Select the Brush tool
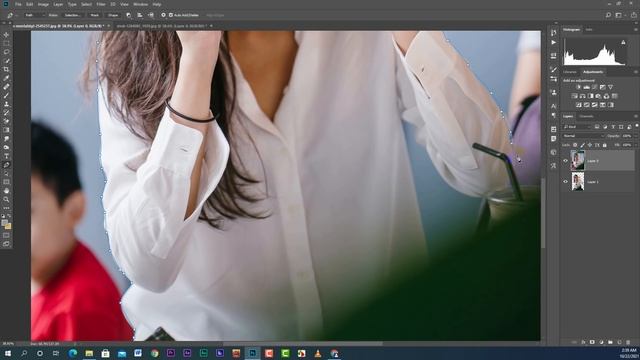Image resolution: width=640 pixels, height=360 pixels. (x=6, y=96)
